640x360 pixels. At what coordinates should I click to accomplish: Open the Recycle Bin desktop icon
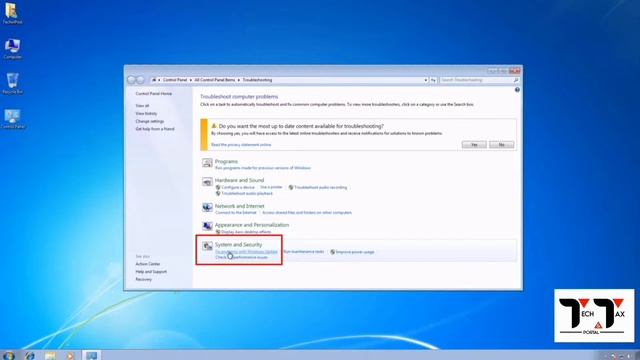[x=12, y=84]
